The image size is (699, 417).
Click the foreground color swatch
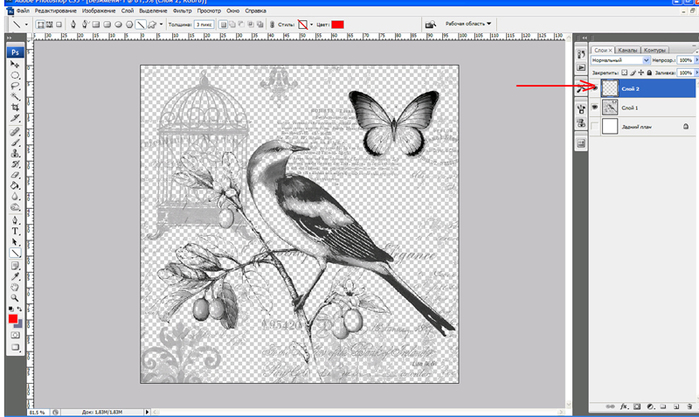click(12, 319)
